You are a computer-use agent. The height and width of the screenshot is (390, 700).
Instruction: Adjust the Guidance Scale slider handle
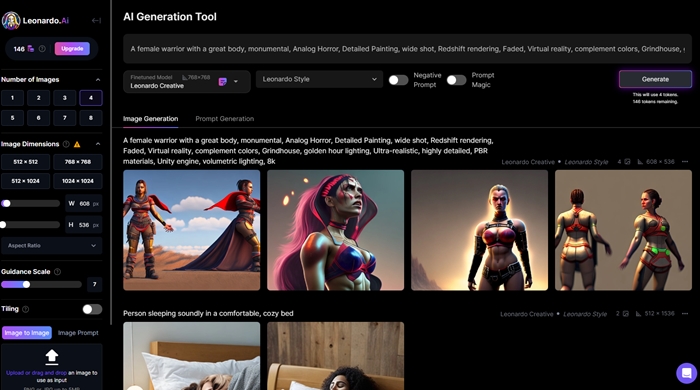pyautogui.click(x=26, y=284)
